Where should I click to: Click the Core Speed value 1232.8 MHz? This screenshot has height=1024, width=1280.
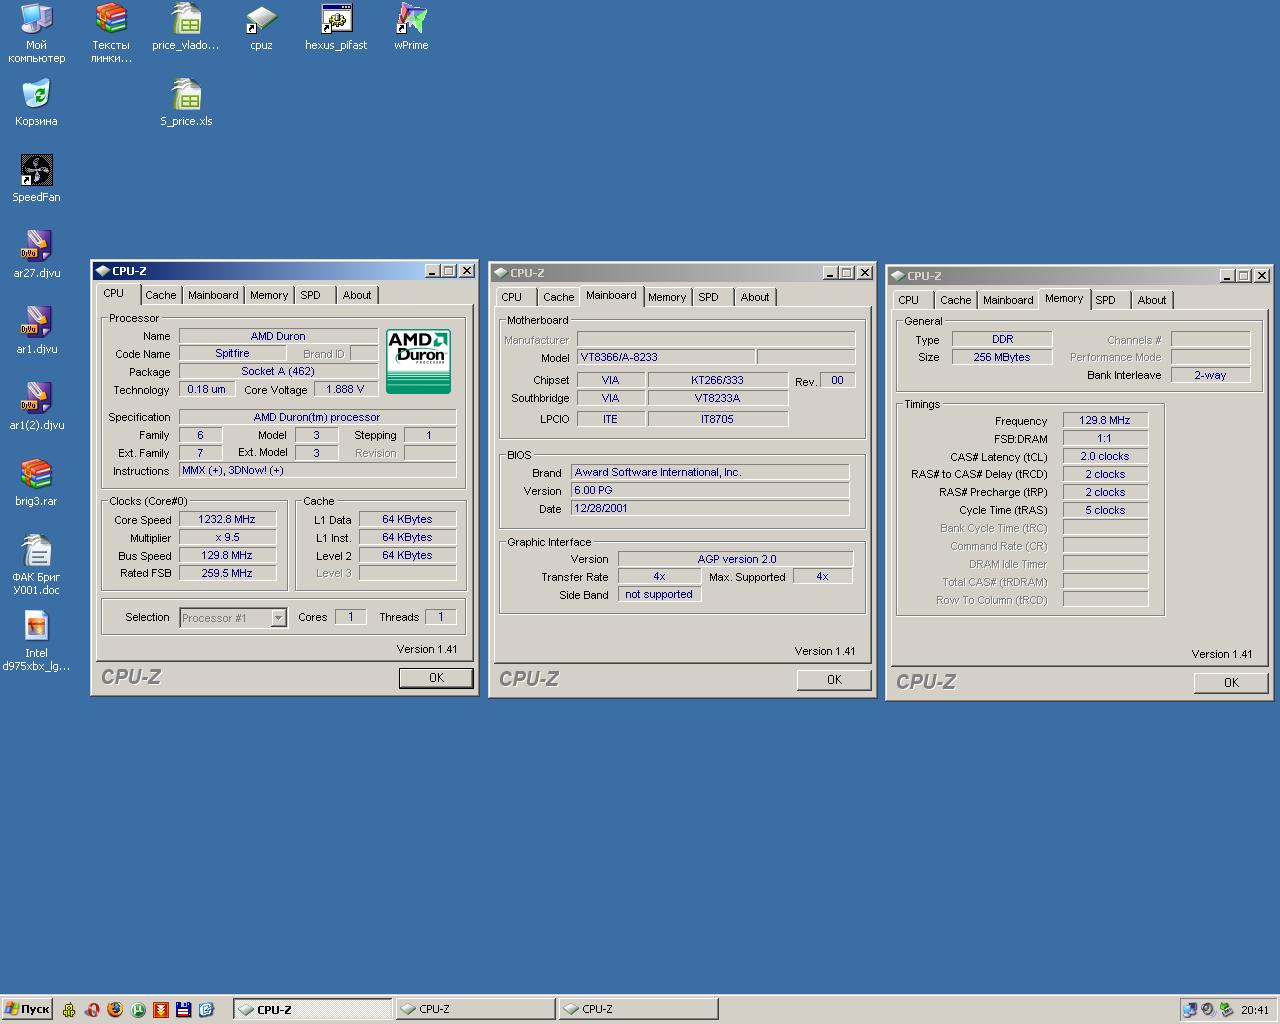click(226, 520)
